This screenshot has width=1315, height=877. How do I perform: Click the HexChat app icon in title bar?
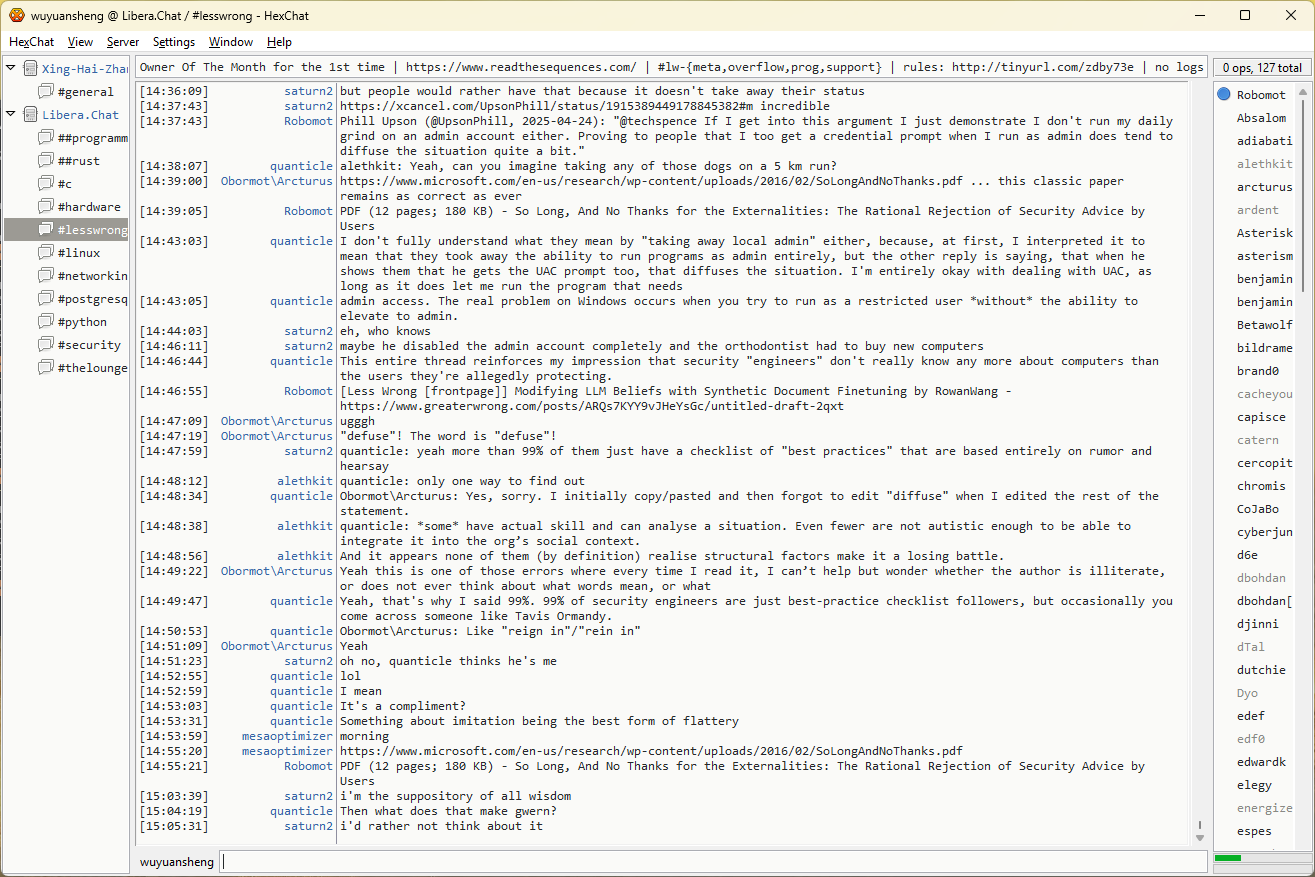coord(16,15)
